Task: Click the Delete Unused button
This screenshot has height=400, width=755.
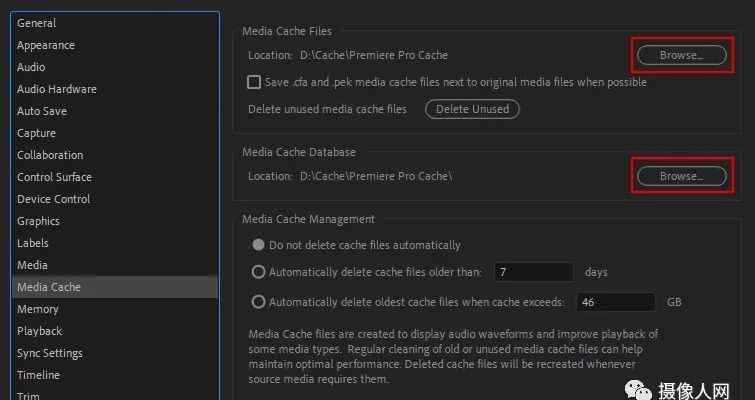Action: [472, 109]
